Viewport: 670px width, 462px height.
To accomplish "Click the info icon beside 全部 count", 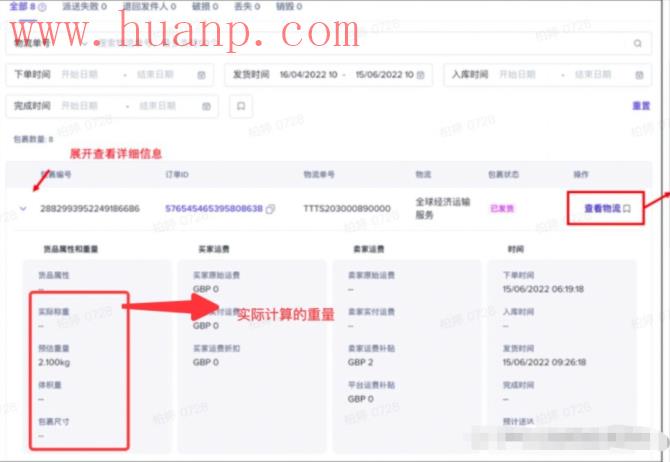I will [x=43, y=7].
